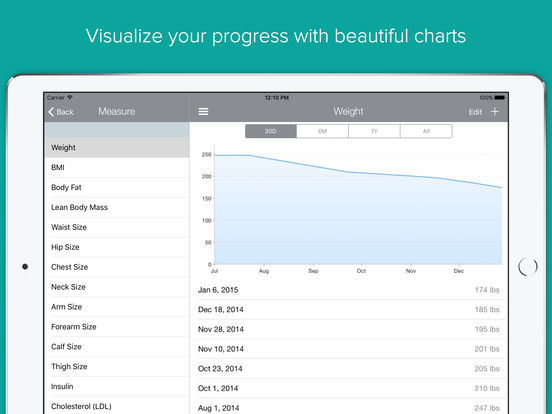Tap the Wi-Fi carrier status icon

click(69, 97)
